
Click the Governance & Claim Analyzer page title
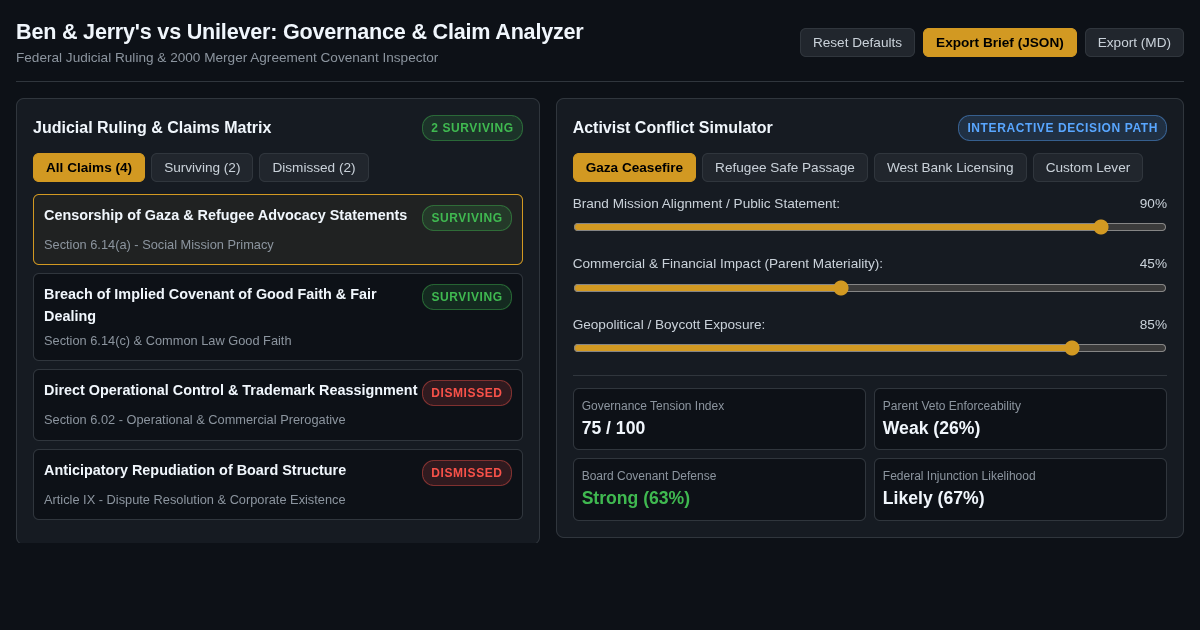300,32
